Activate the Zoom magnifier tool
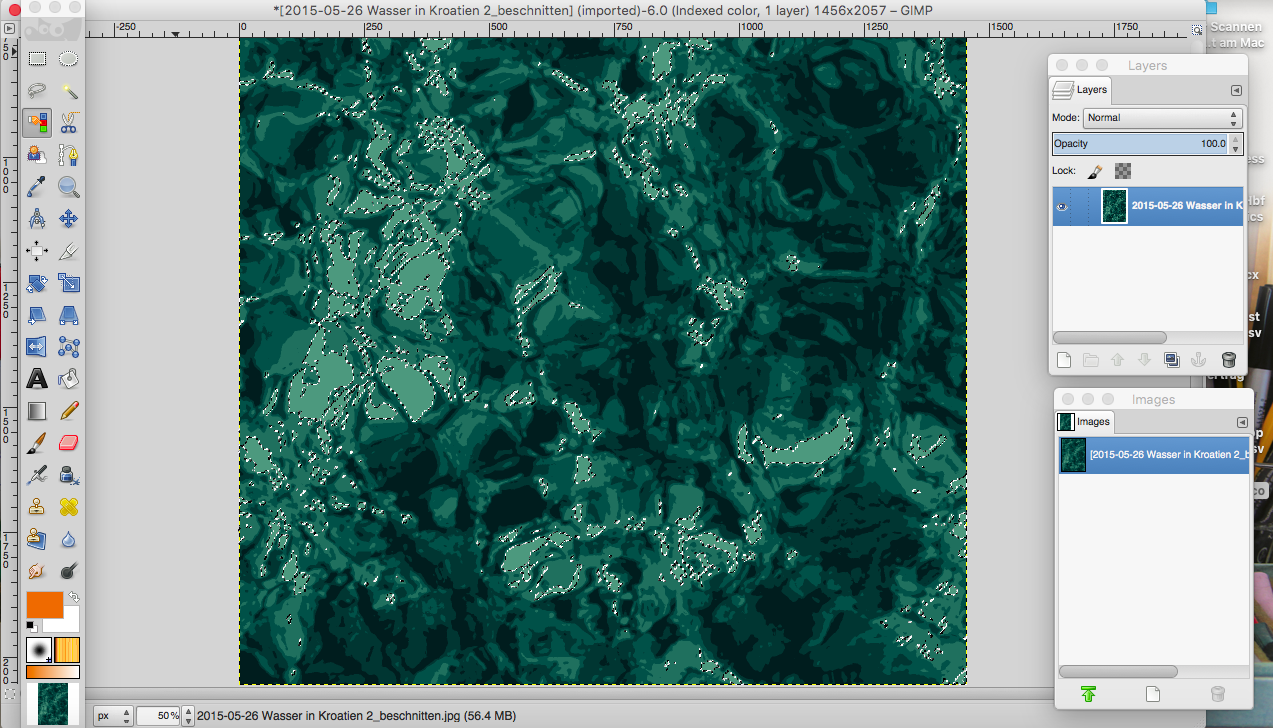The height and width of the screenshot is (728, 1273). click(x=69, y=187)
